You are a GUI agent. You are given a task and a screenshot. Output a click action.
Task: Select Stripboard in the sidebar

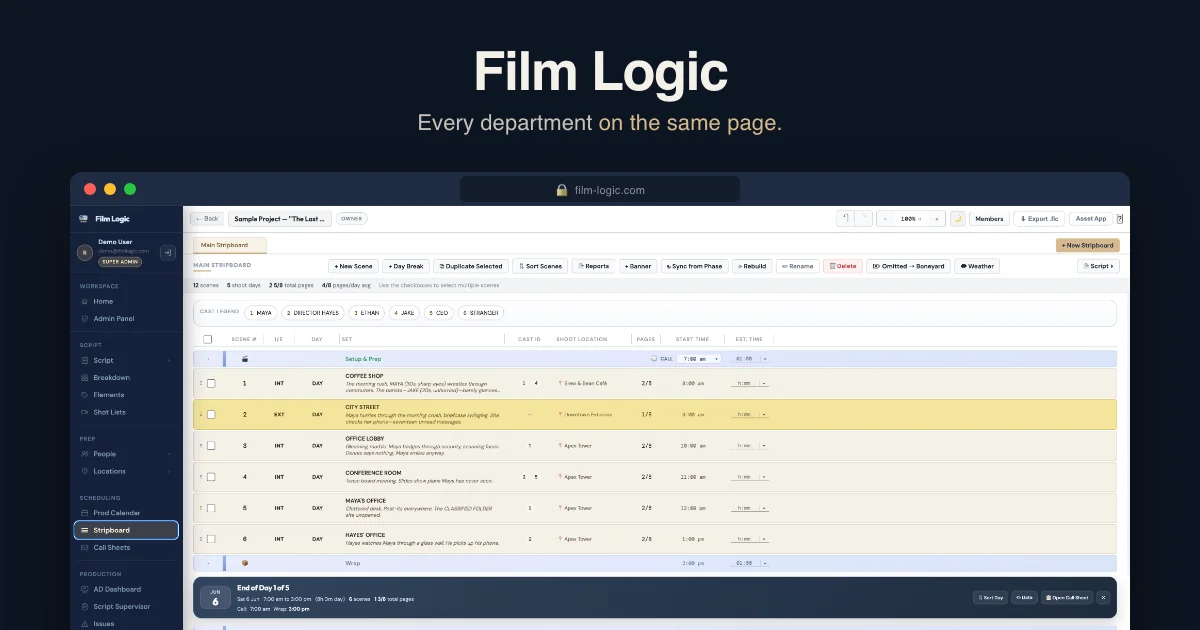click(126, 530)
